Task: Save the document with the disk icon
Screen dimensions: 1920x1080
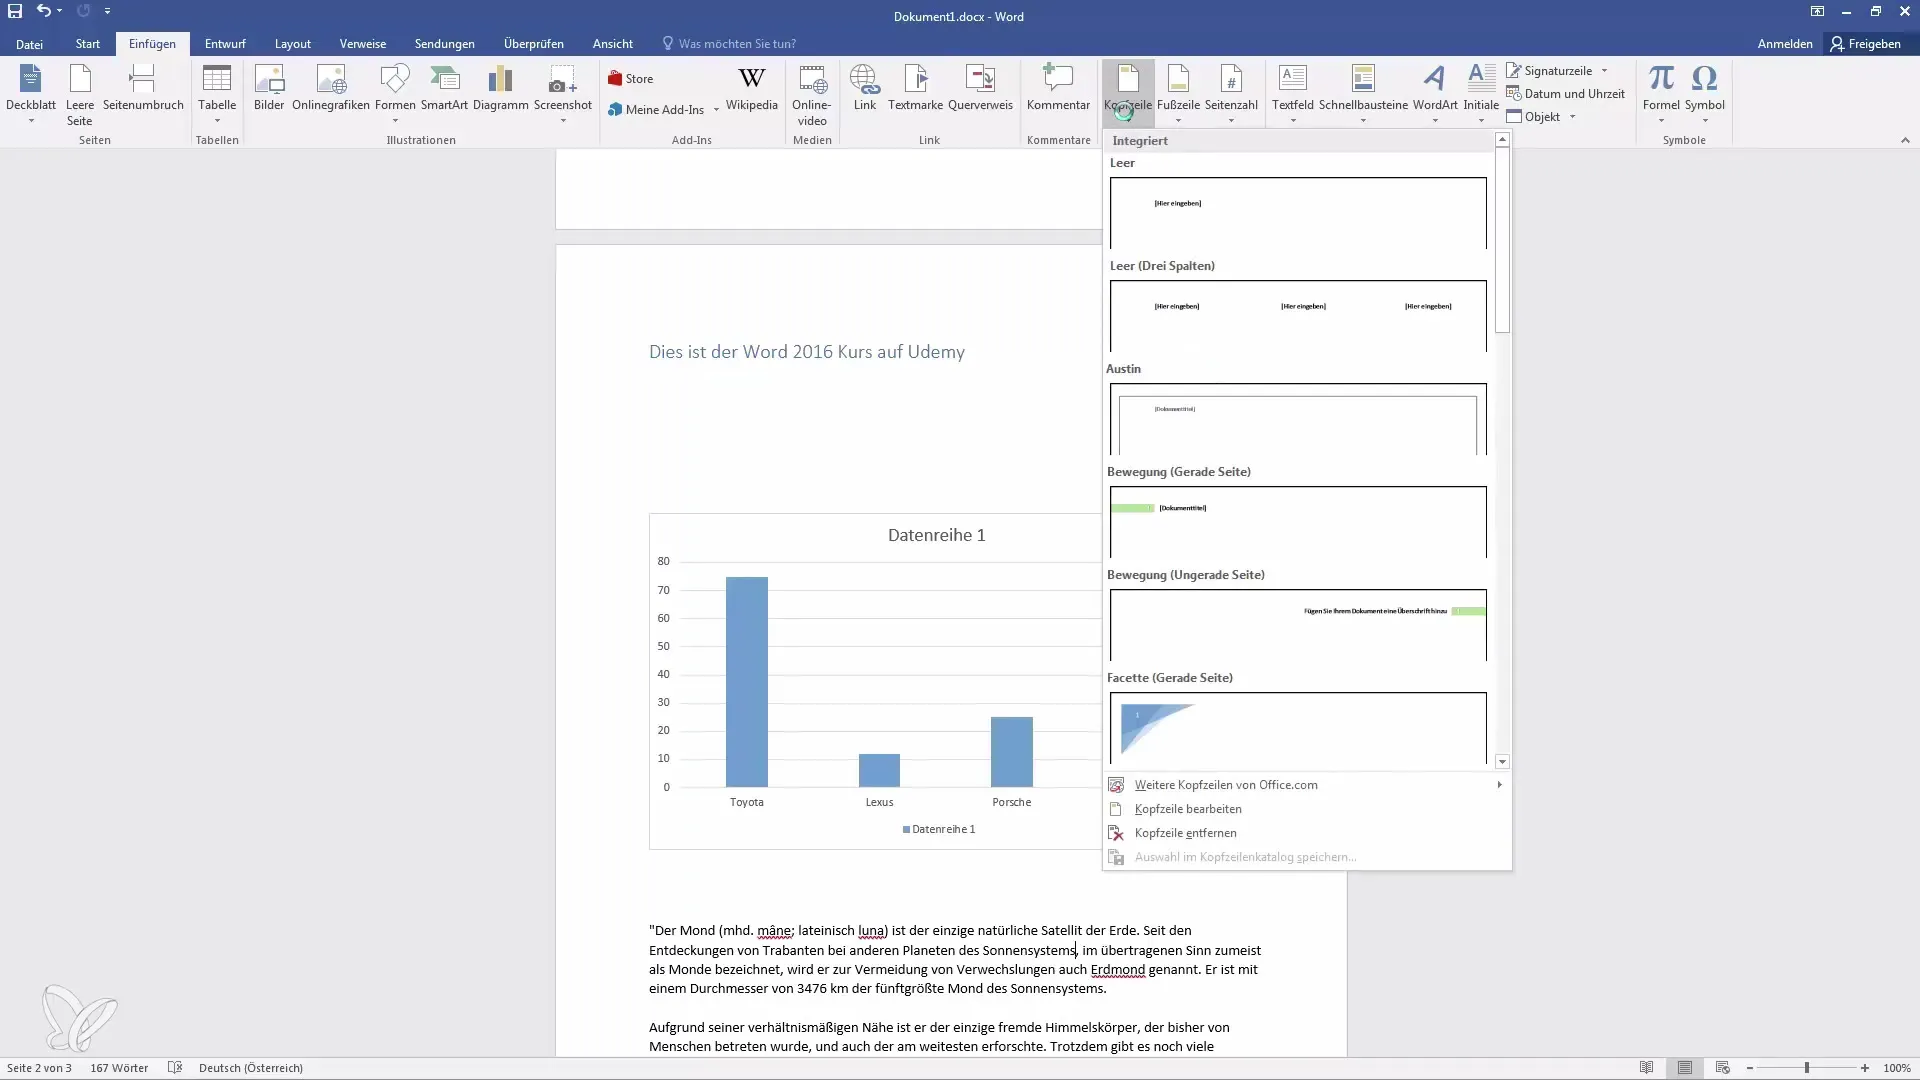Action: [15, 11]
